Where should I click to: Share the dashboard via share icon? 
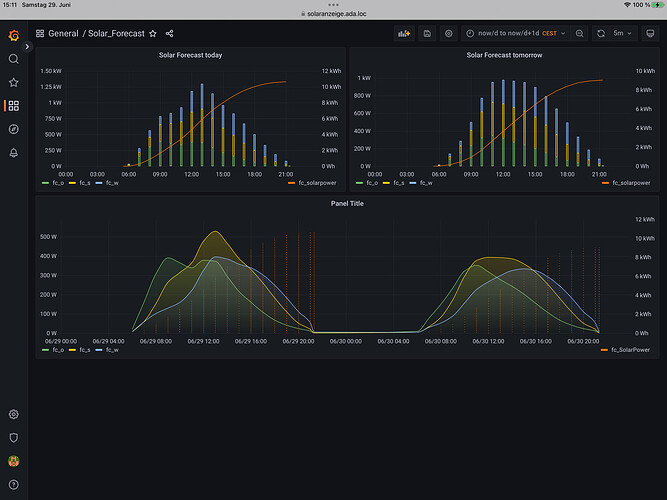pos(169,34)
